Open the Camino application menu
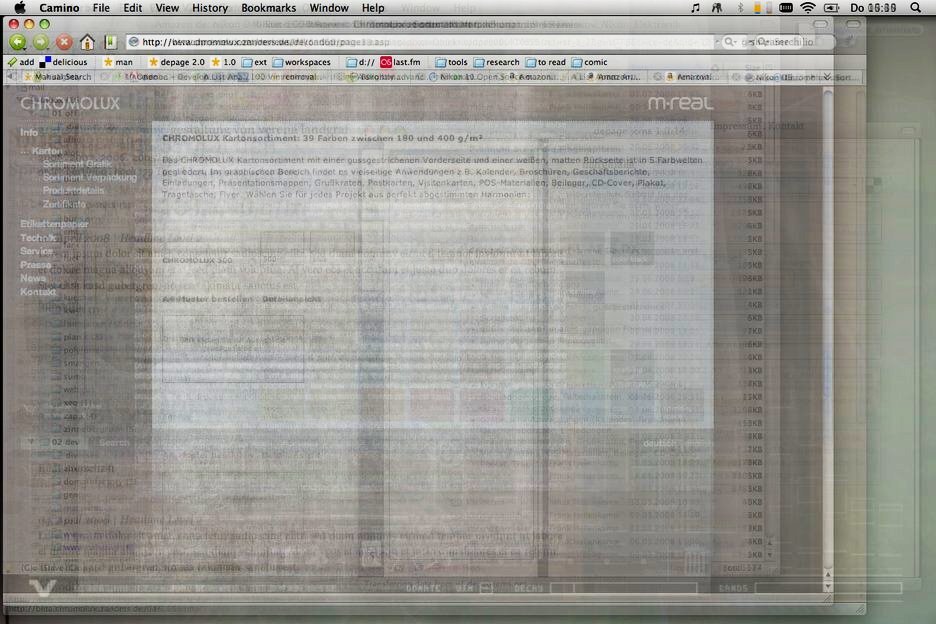The image size is (936, 624). [59, 8]
